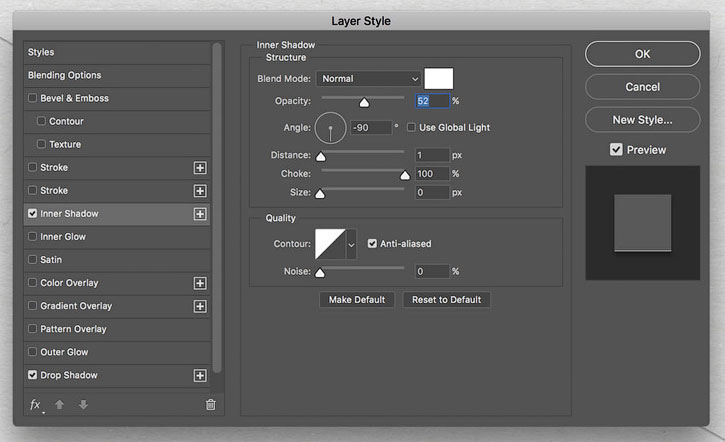Enable the Use Global Light checkbox
725x442 pixels.
411,127
